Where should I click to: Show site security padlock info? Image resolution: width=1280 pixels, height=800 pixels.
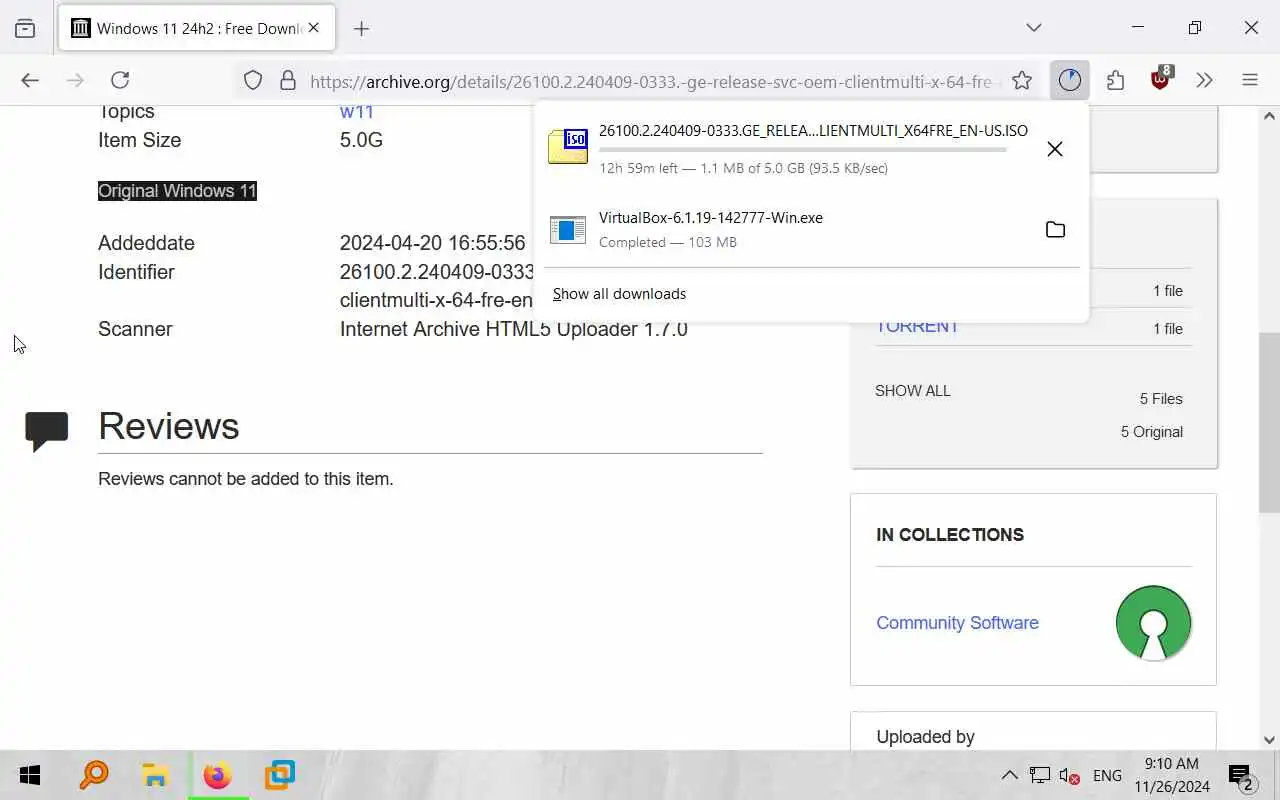point(288,81)
